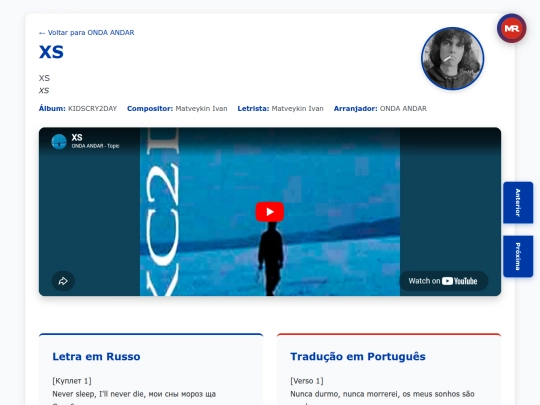Play the XS YouTube video
Screen dimensions: 540x405
[x=270, y=212]
